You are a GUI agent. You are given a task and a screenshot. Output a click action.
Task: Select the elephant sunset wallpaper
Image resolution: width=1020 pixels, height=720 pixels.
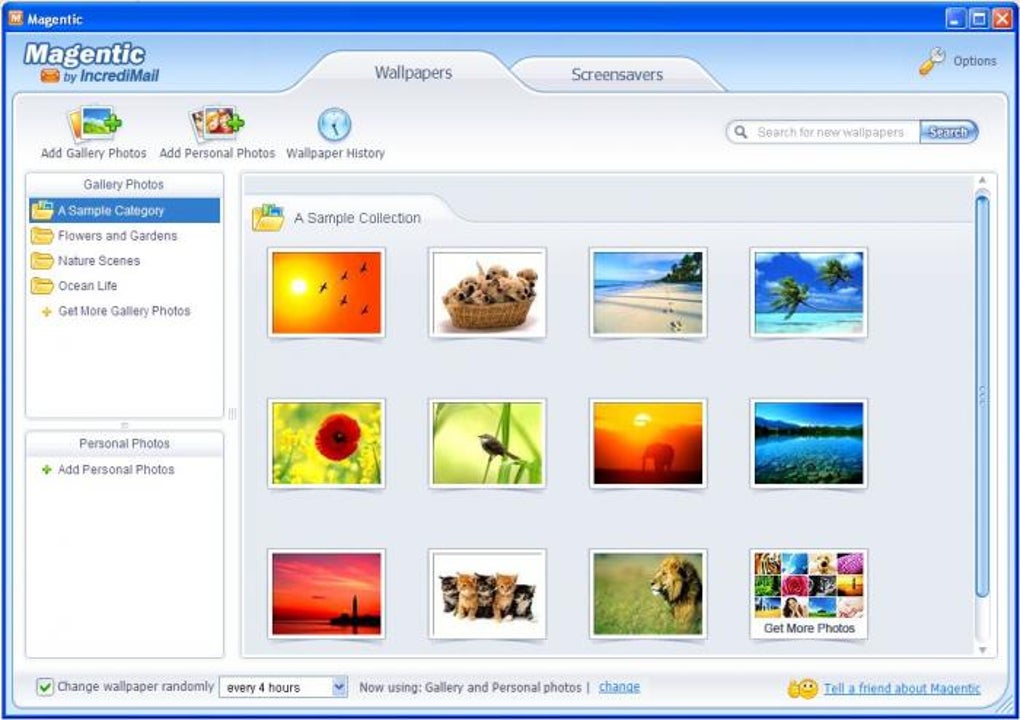[x=648, y=444]
